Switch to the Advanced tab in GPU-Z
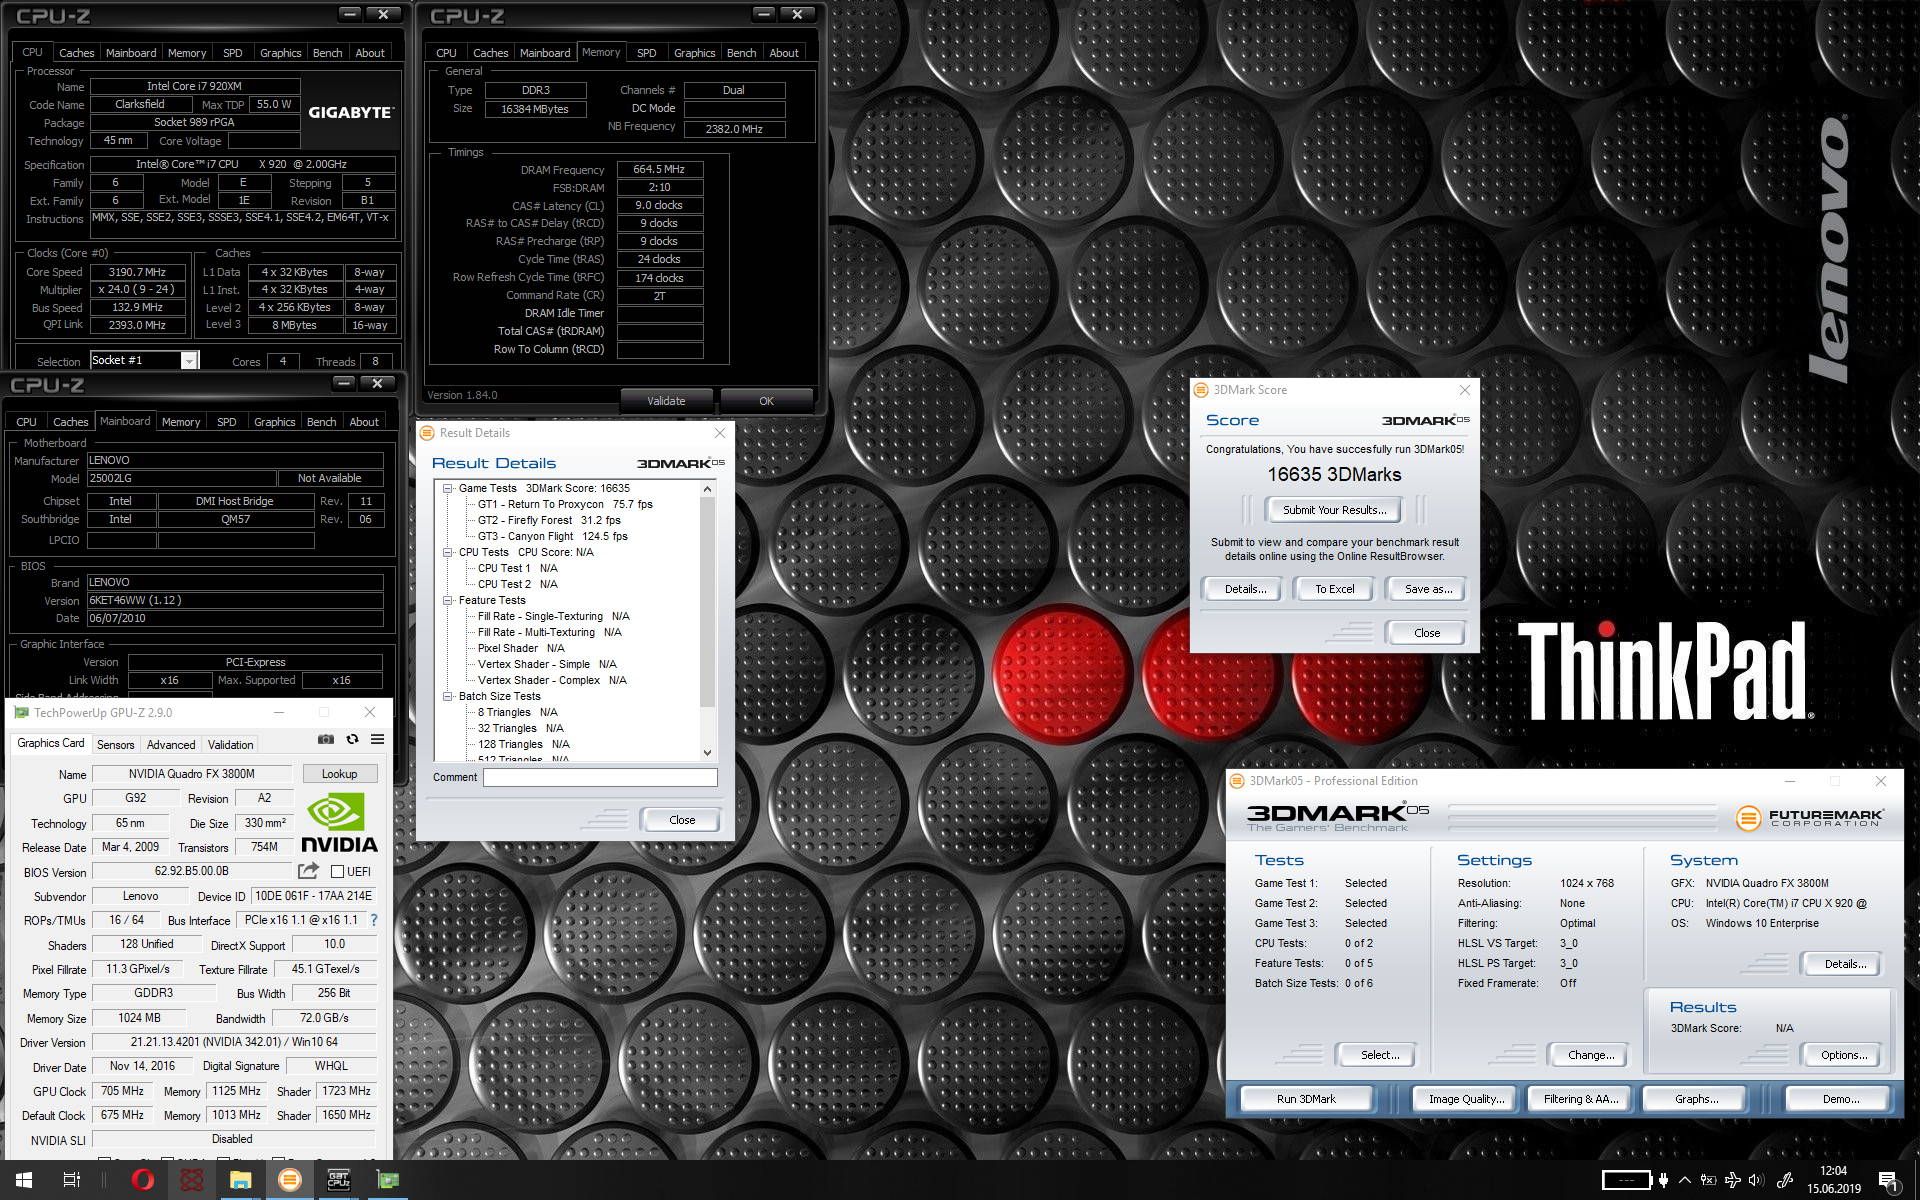 point(171,744)
